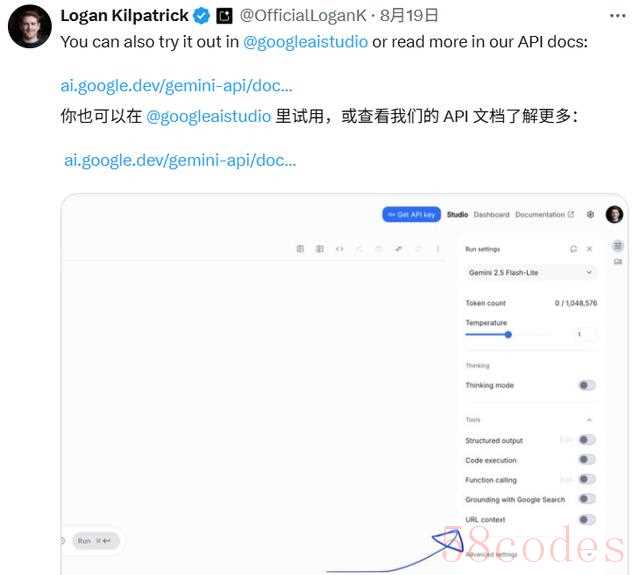Toggle the URL context switch

coord(587,519)
